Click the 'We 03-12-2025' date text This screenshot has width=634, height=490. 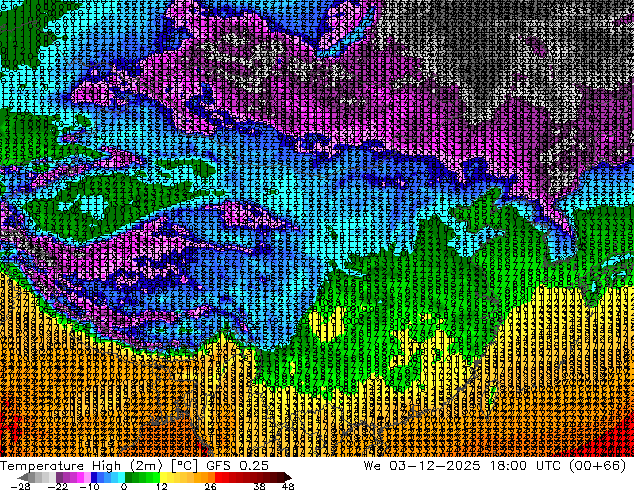[x=422, y=466]
